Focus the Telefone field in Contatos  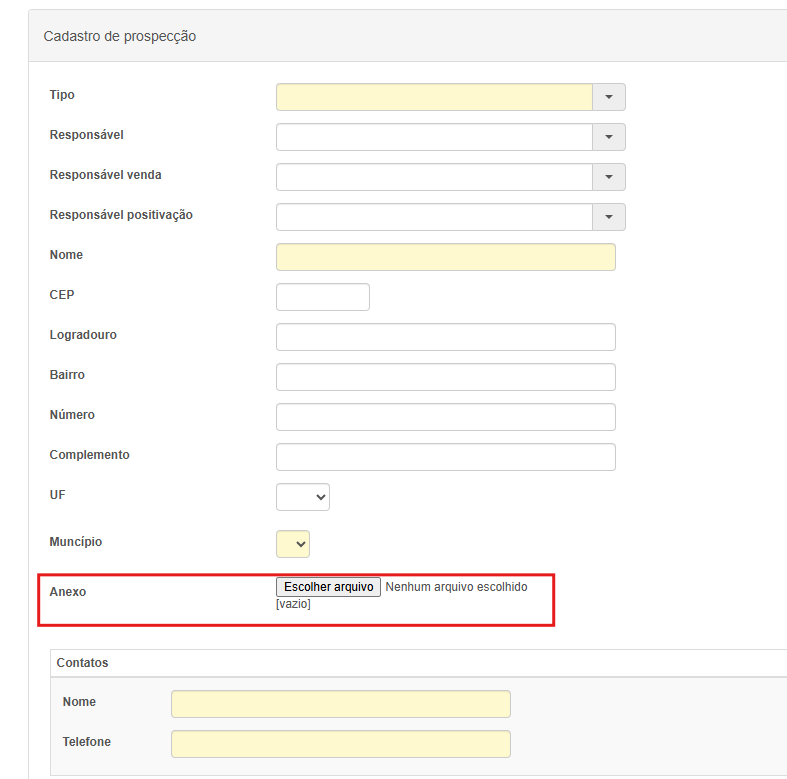(340, 744)
